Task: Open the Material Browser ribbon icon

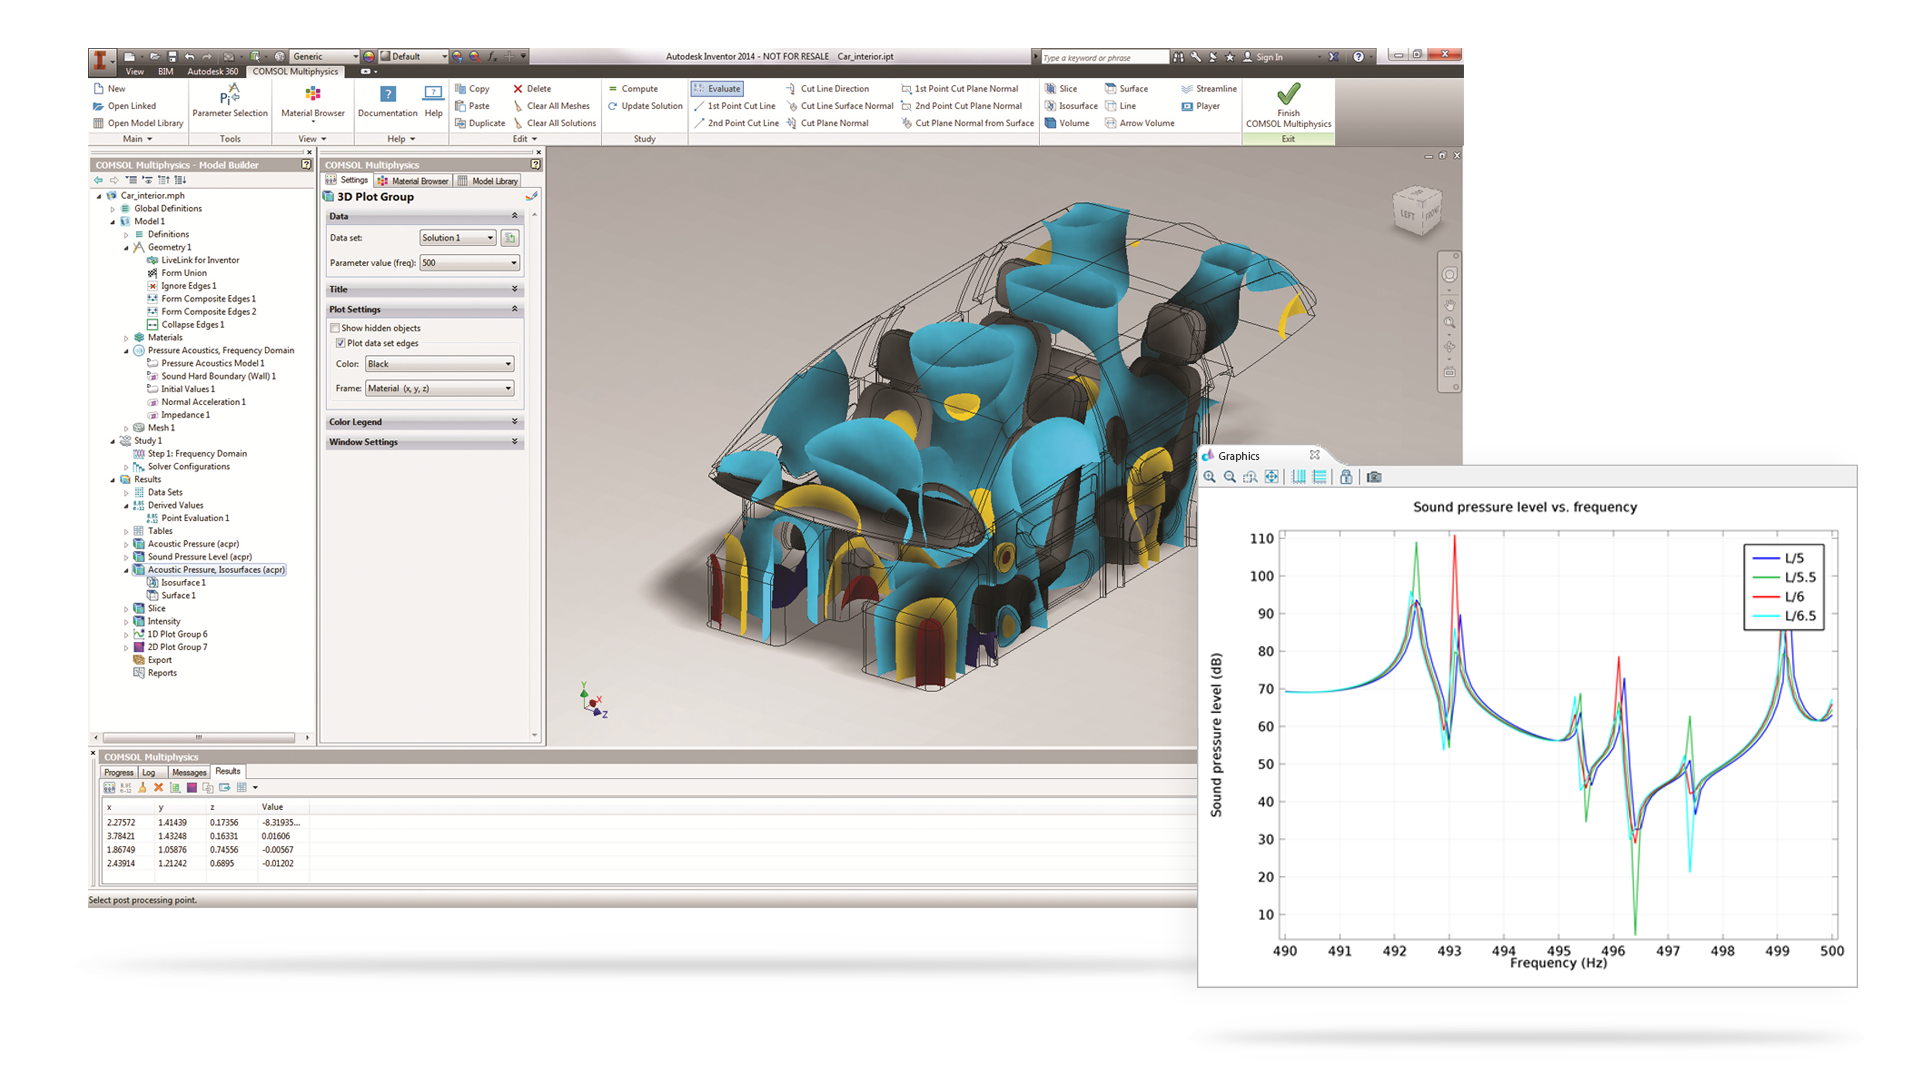Action: point(313,94)
